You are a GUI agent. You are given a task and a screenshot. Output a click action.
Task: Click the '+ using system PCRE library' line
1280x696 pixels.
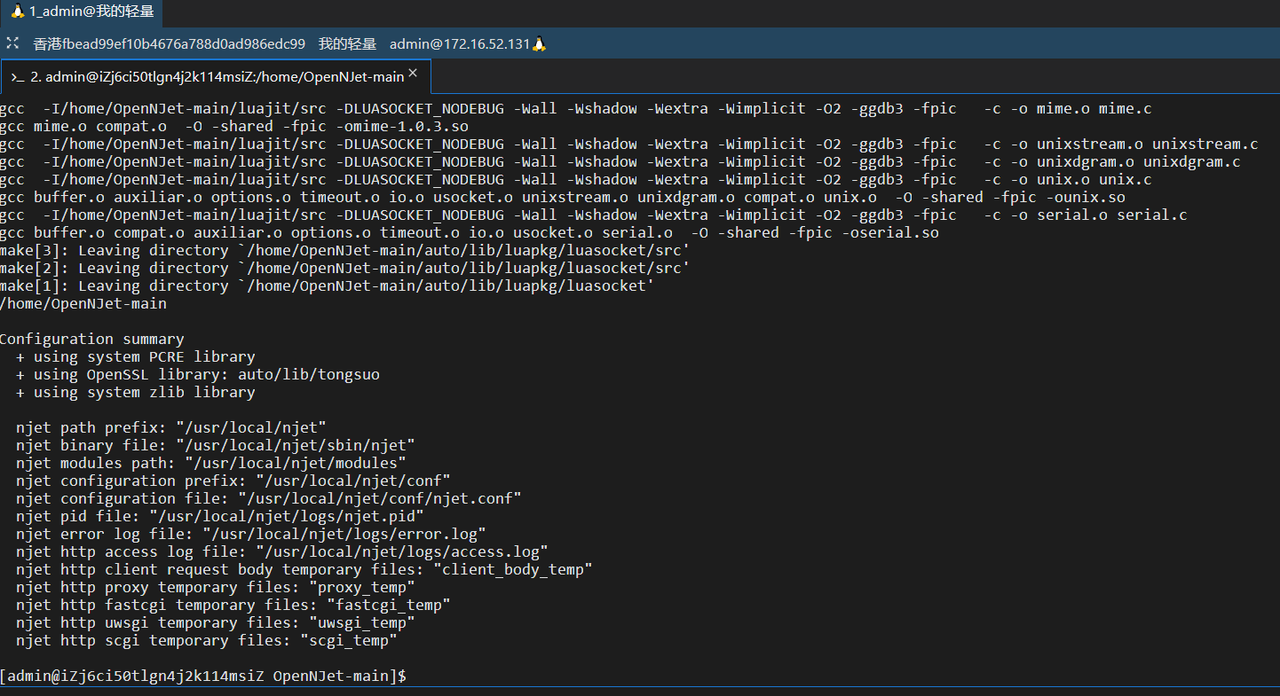pos(135,357)
